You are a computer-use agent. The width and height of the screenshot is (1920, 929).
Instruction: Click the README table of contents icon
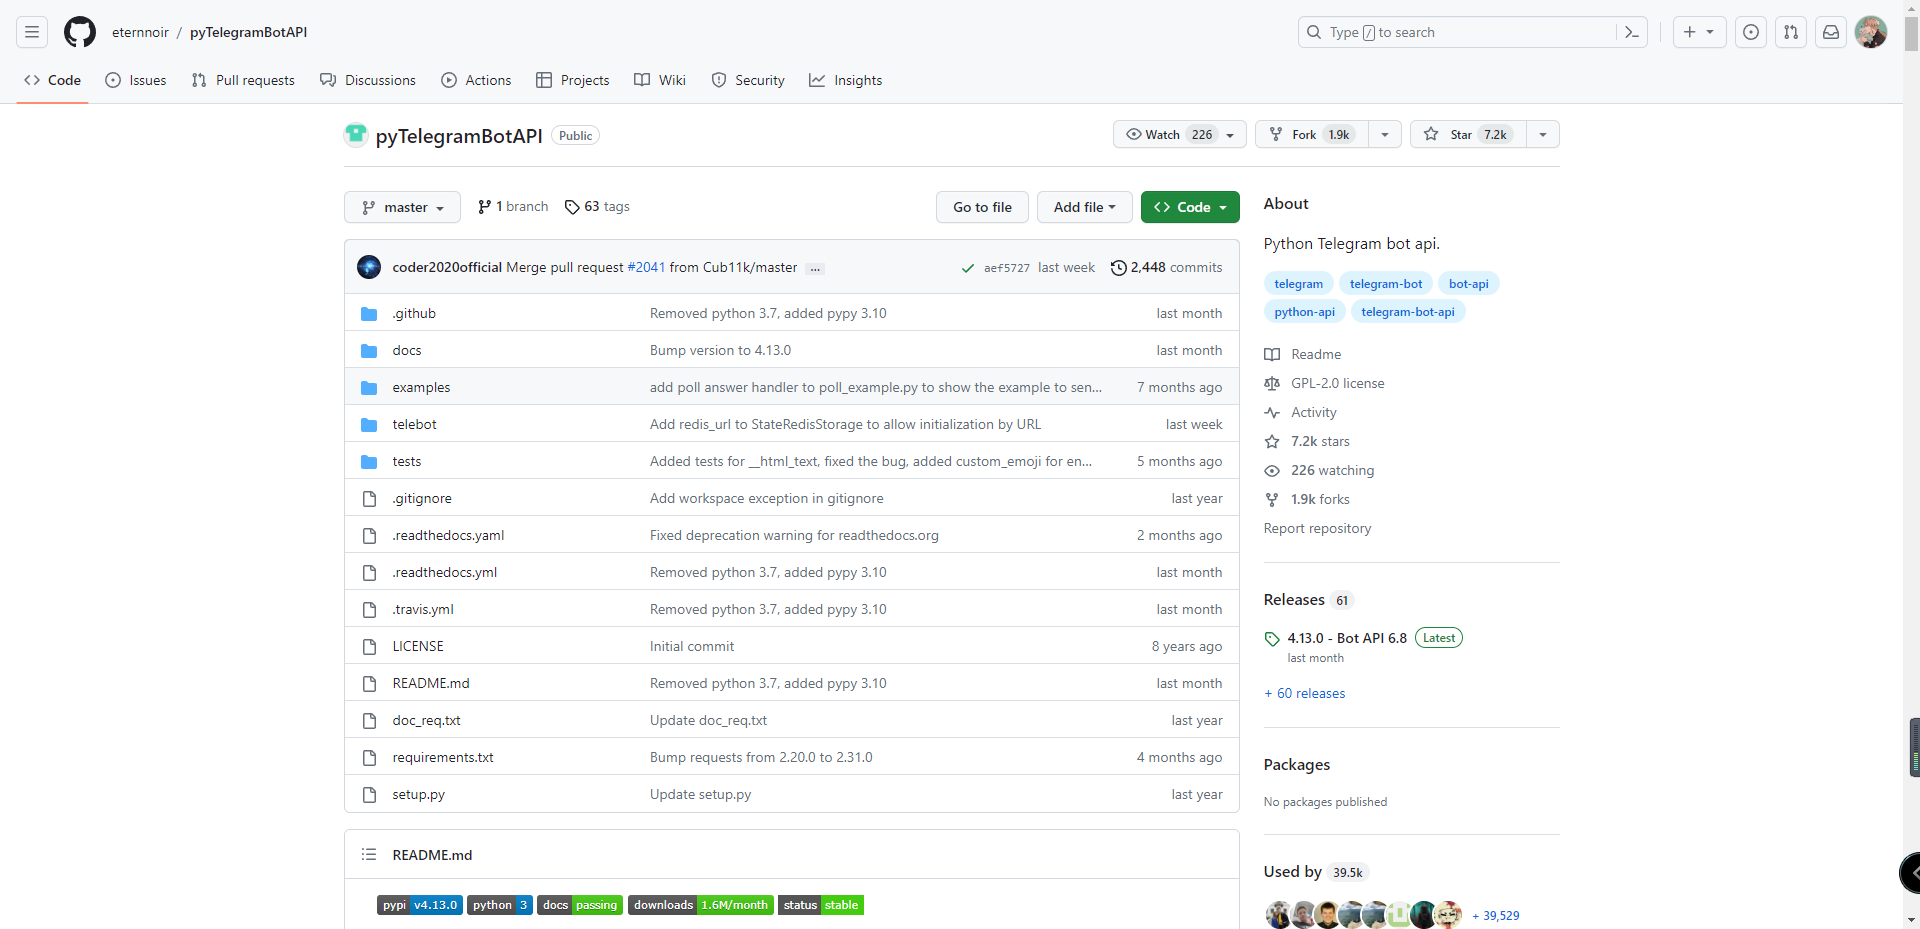(x=369, y=855)
